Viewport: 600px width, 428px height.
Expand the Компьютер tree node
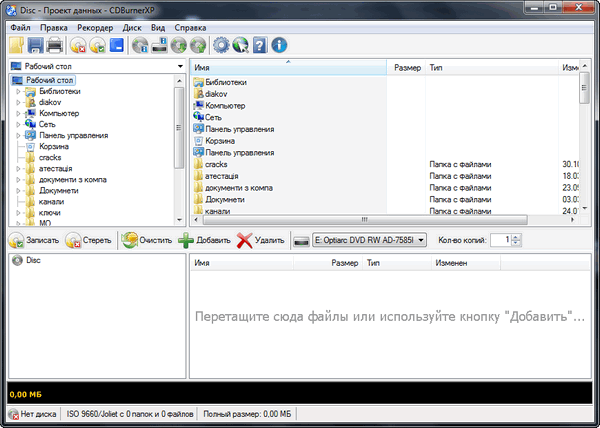pyautogui.click(x=18, y=113)
